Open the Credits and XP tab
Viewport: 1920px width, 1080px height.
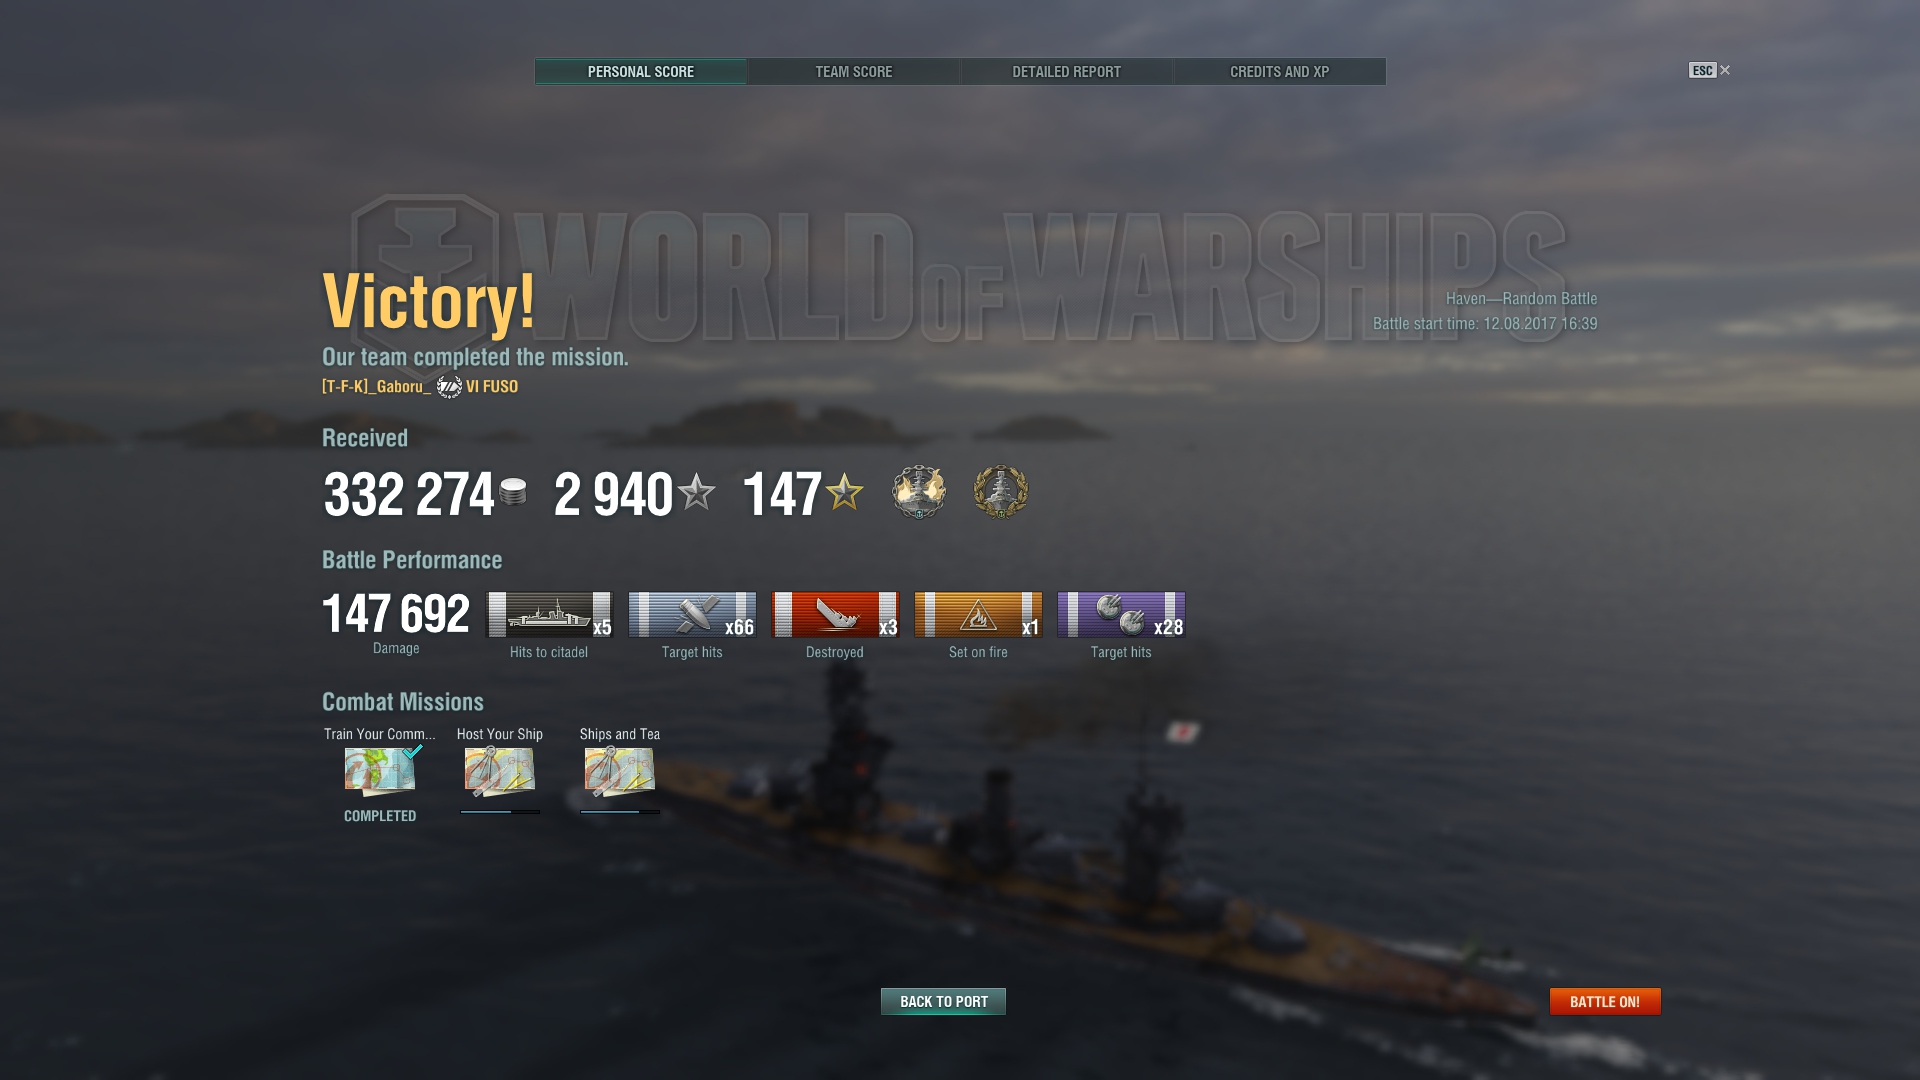coord(1279,72)
